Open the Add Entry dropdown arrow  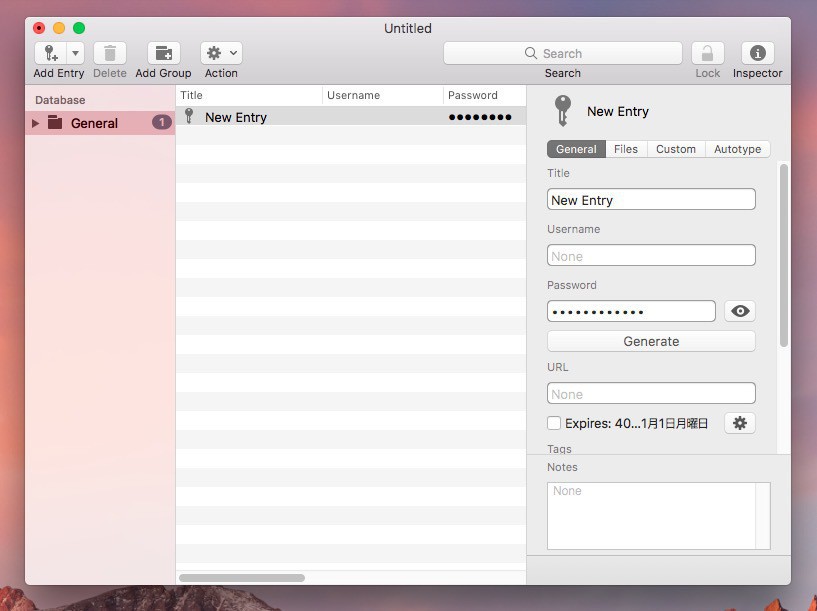tap(75, 53)
